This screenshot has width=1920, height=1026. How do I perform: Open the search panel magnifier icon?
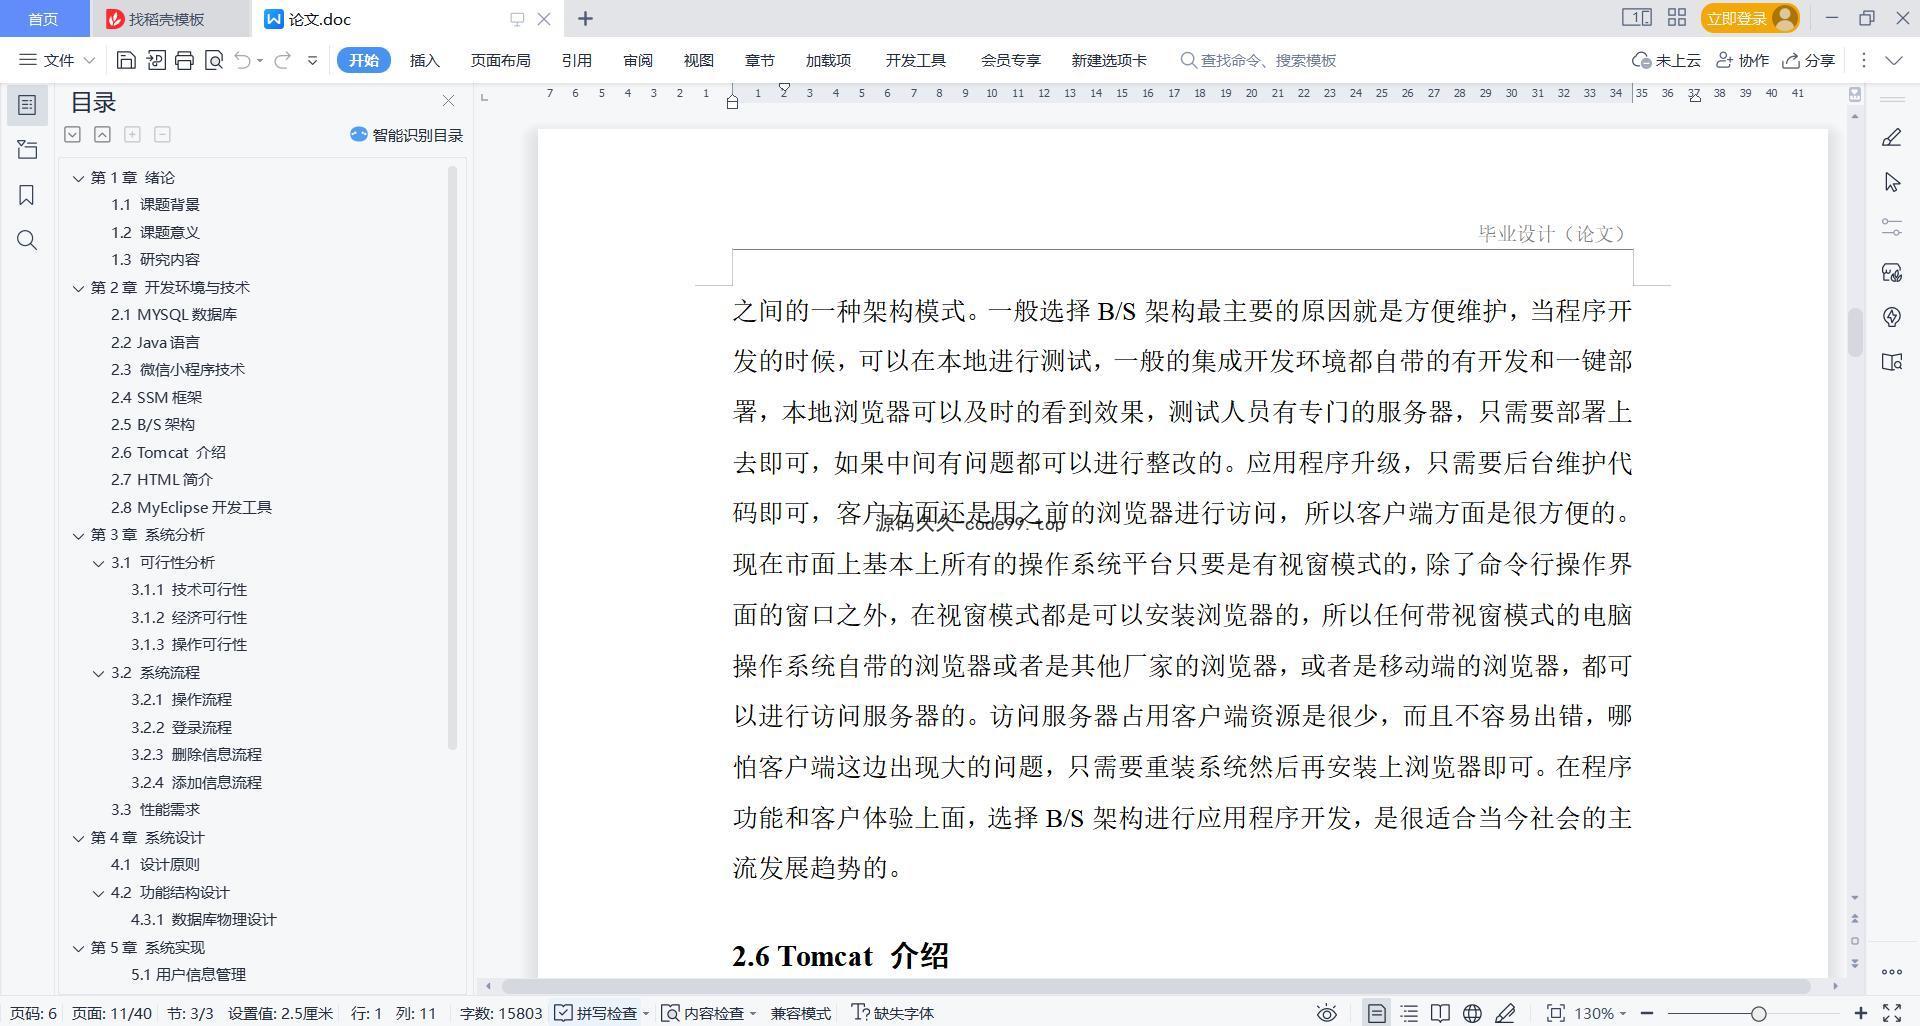27,240
